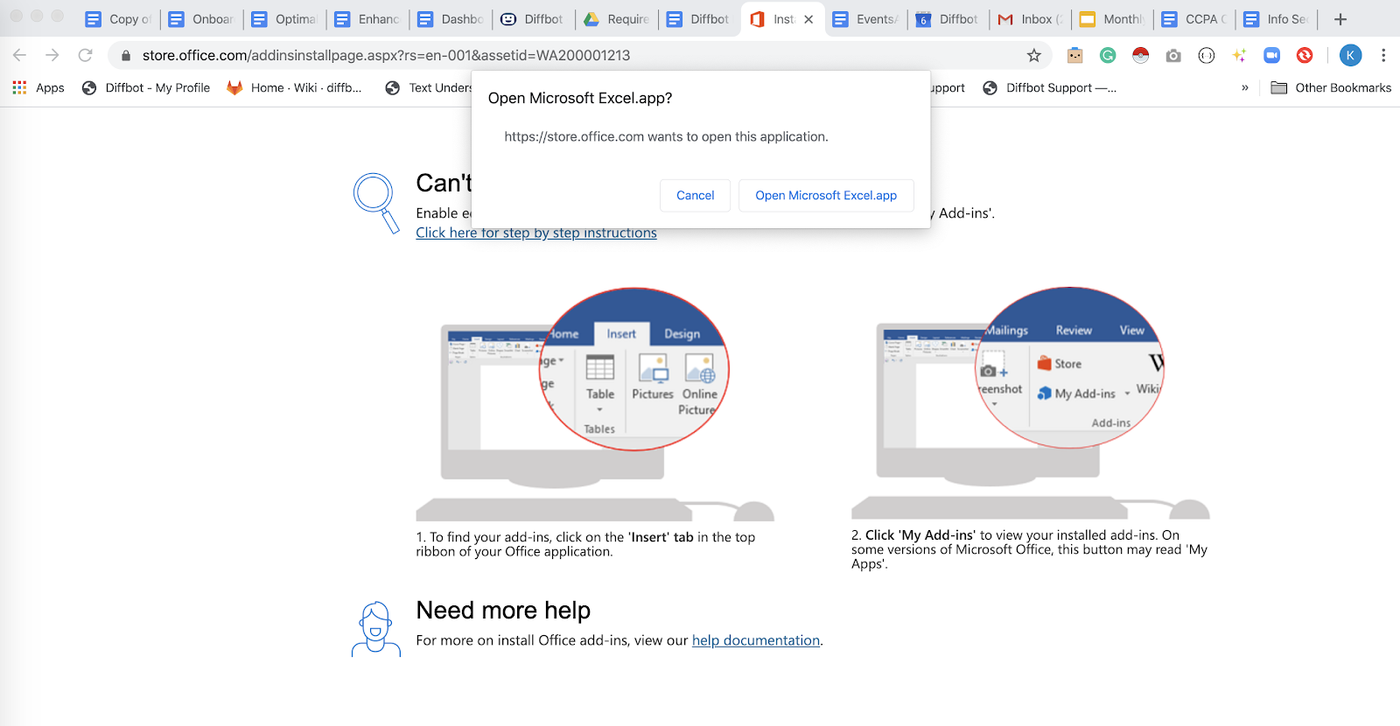This screenshot has width=1400, height=726.
Task: Open Chrome's three-dot menu
Action: (x=1384, y=56)
